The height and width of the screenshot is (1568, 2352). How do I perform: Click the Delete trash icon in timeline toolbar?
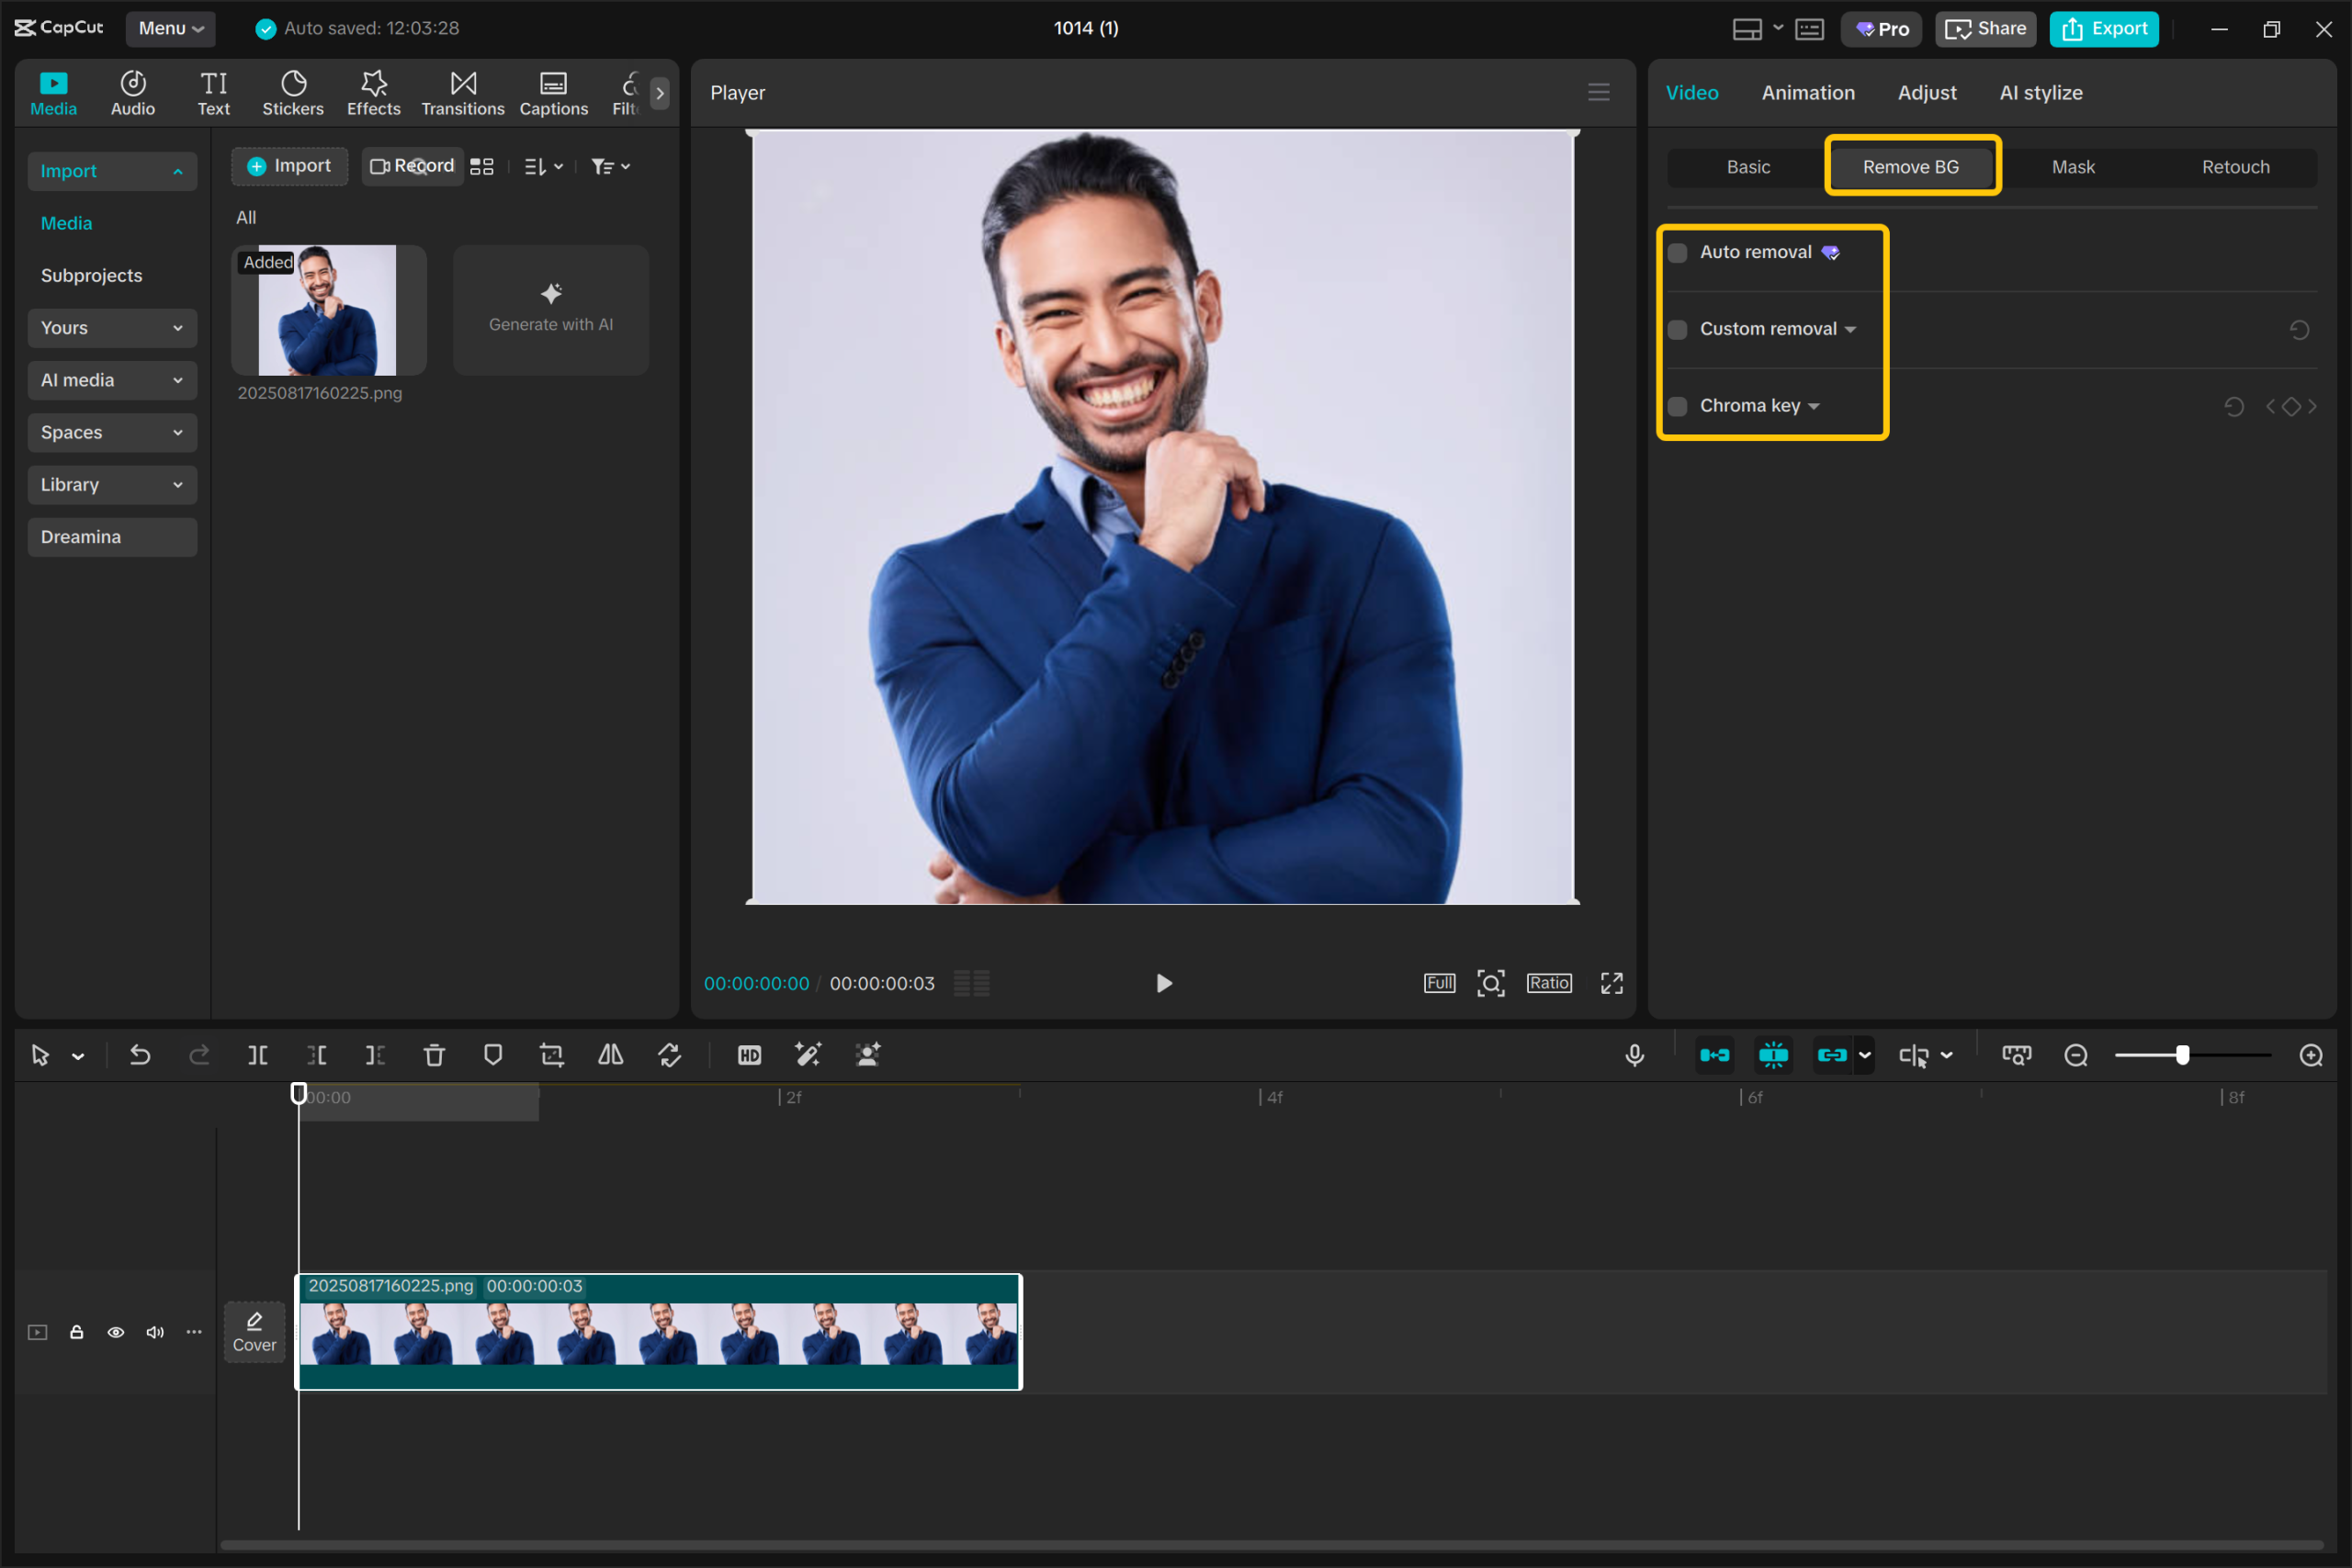click(x=434, y=1055)
